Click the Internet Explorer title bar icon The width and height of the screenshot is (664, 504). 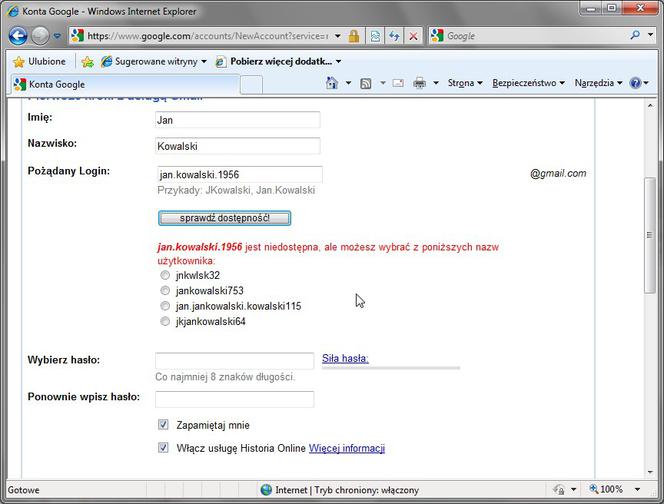point(13,11)
